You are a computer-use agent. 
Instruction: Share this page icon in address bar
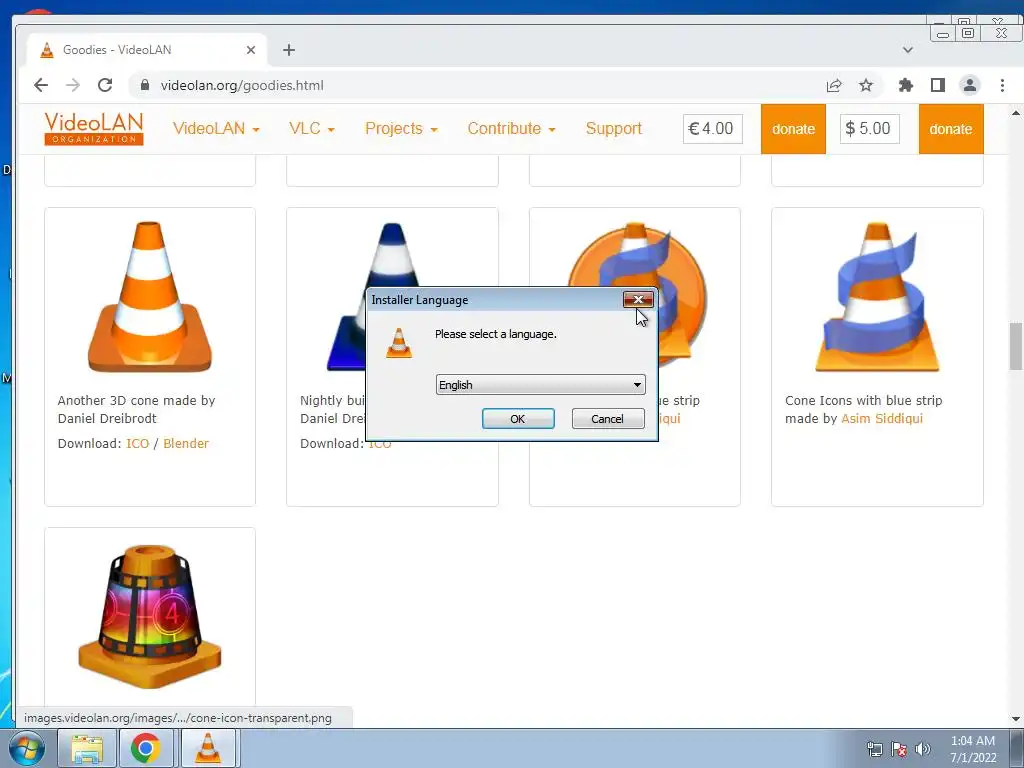(x=834, y=86)
